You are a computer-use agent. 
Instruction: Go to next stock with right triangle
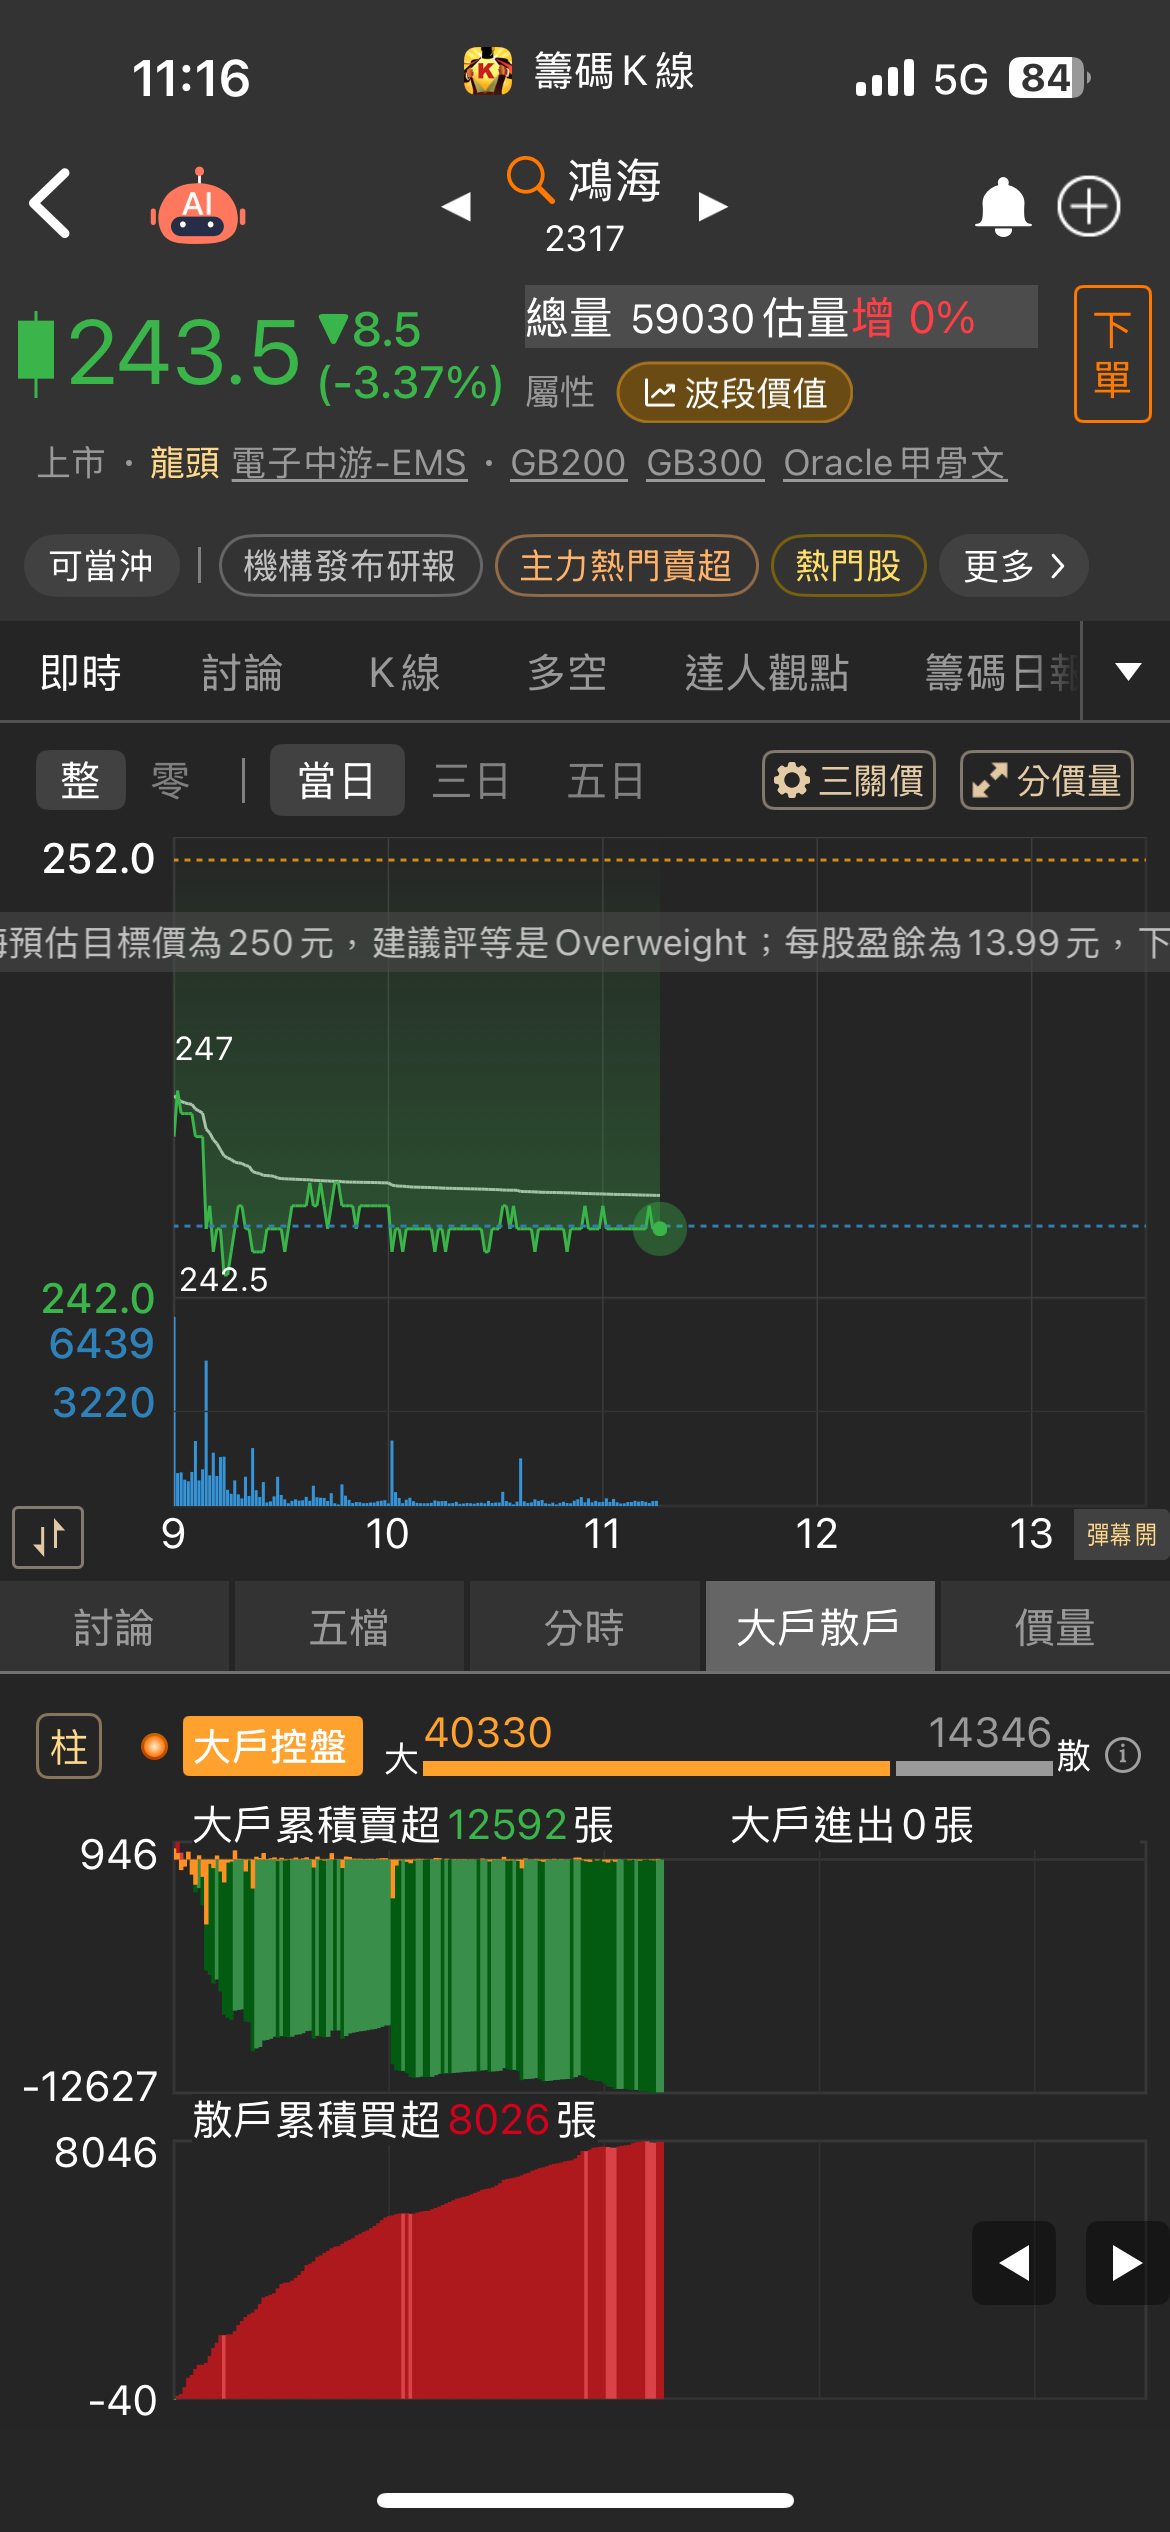tap(712, 207)
